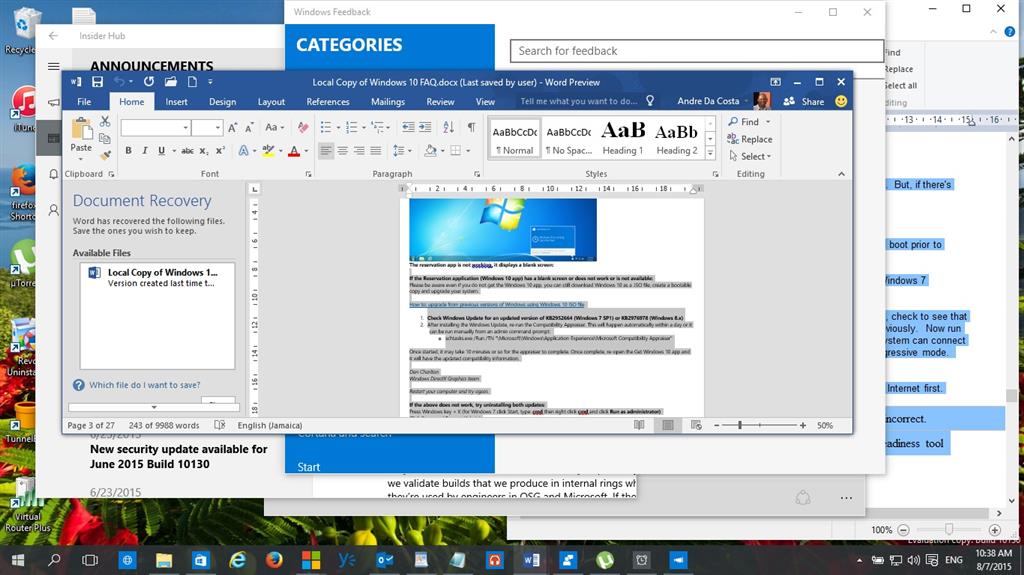Pick the red font color swatch button

click(294, 151)
